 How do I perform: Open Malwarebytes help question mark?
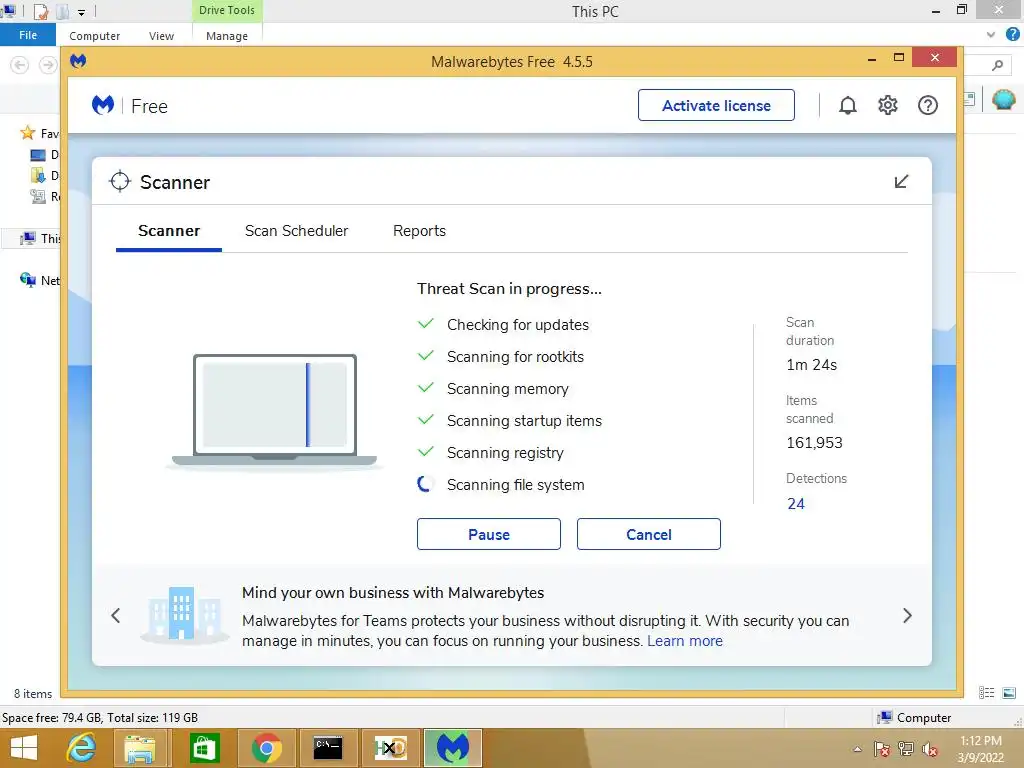[927, 105]
